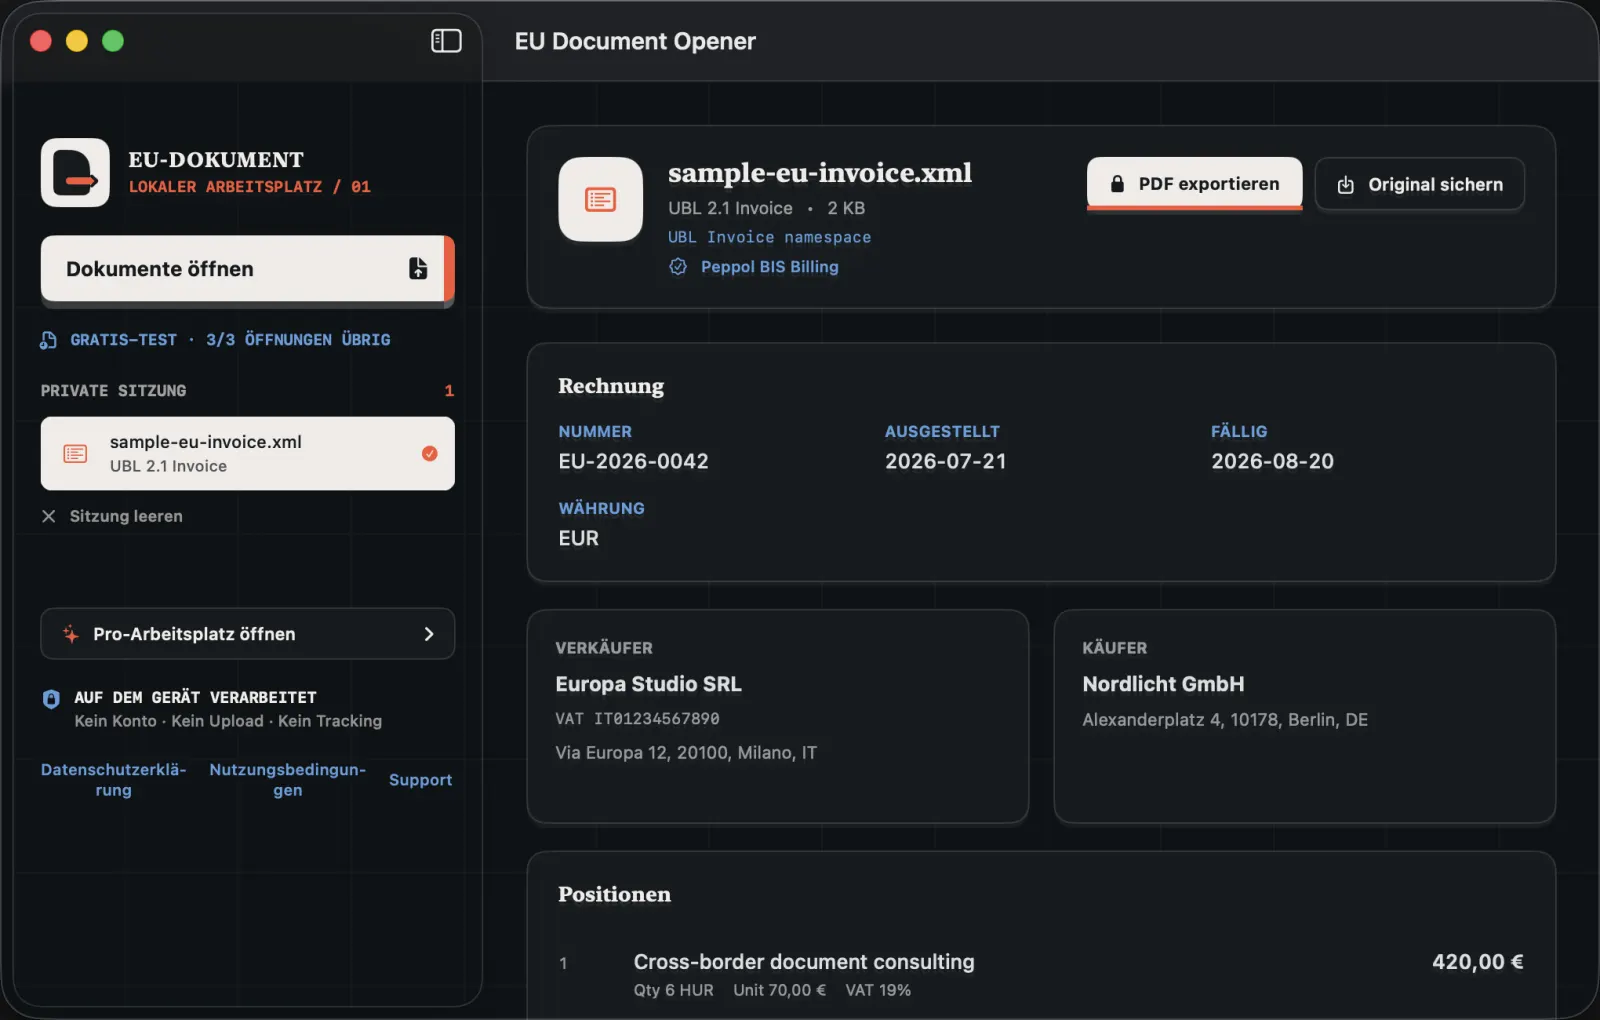1600x1020 pixels.
Task: Export the invoice with PDF exportieren
Action: (x=1195, y=184)
